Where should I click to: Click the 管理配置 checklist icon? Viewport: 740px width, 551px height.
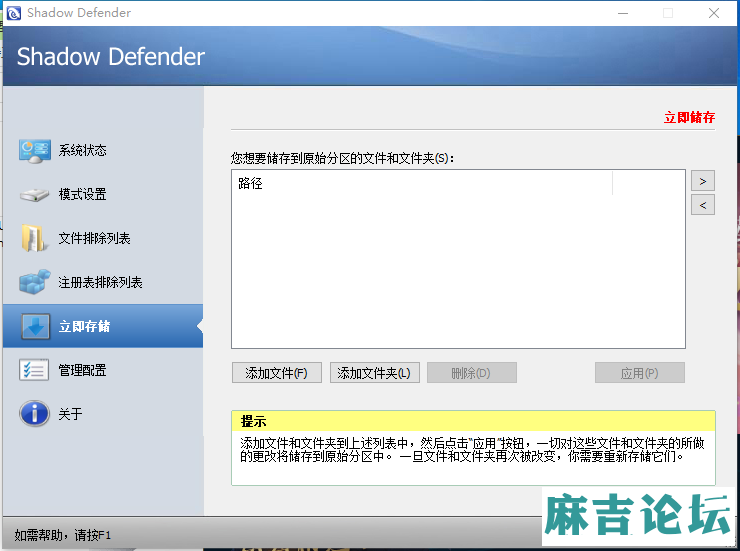(x=34, y=370)
